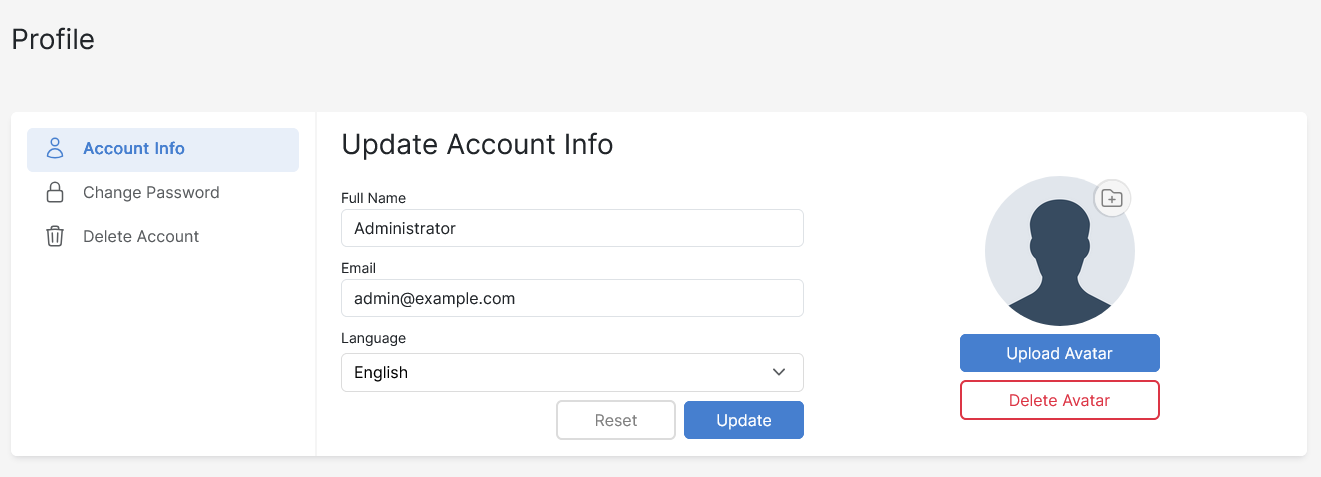This screenshot has height=477, width=1321.
Task: Click the folder-plus icon on the avatar
Action: tap(1112, 198)
